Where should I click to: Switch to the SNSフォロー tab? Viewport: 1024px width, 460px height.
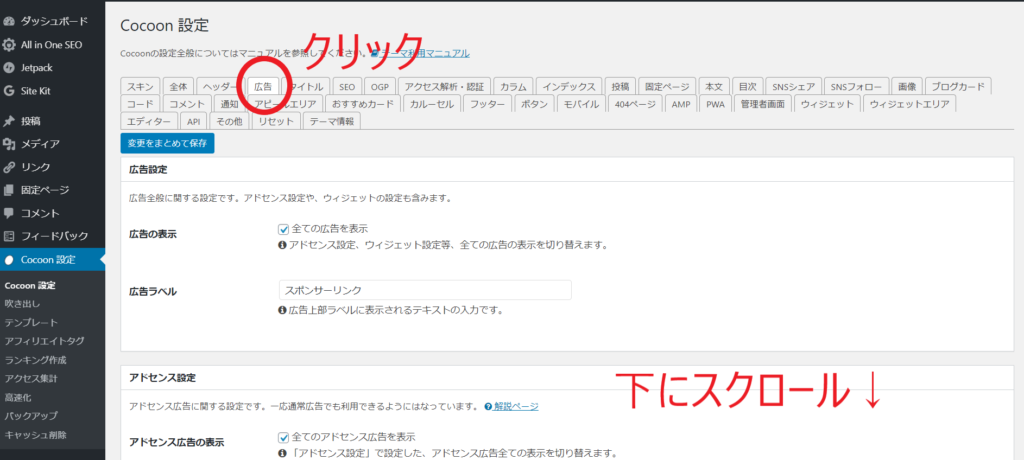[856, 87]
